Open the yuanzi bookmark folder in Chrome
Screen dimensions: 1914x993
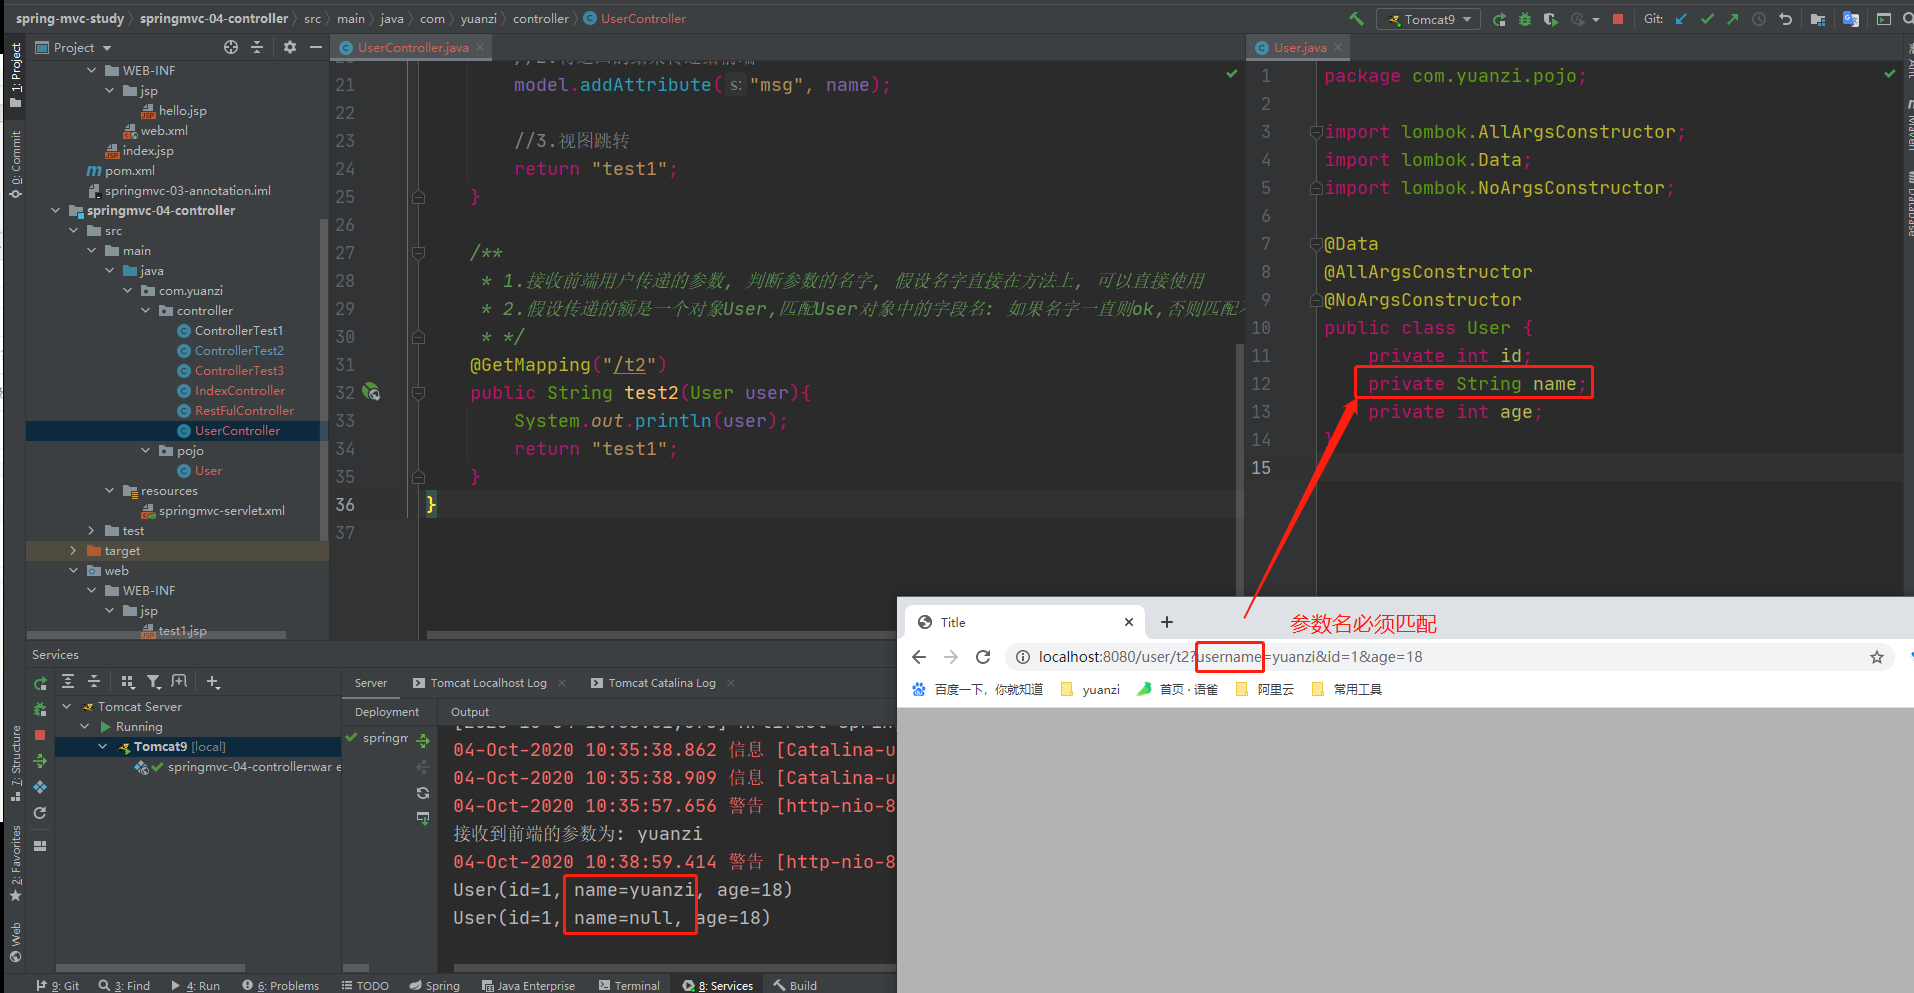click(1090, 689)
